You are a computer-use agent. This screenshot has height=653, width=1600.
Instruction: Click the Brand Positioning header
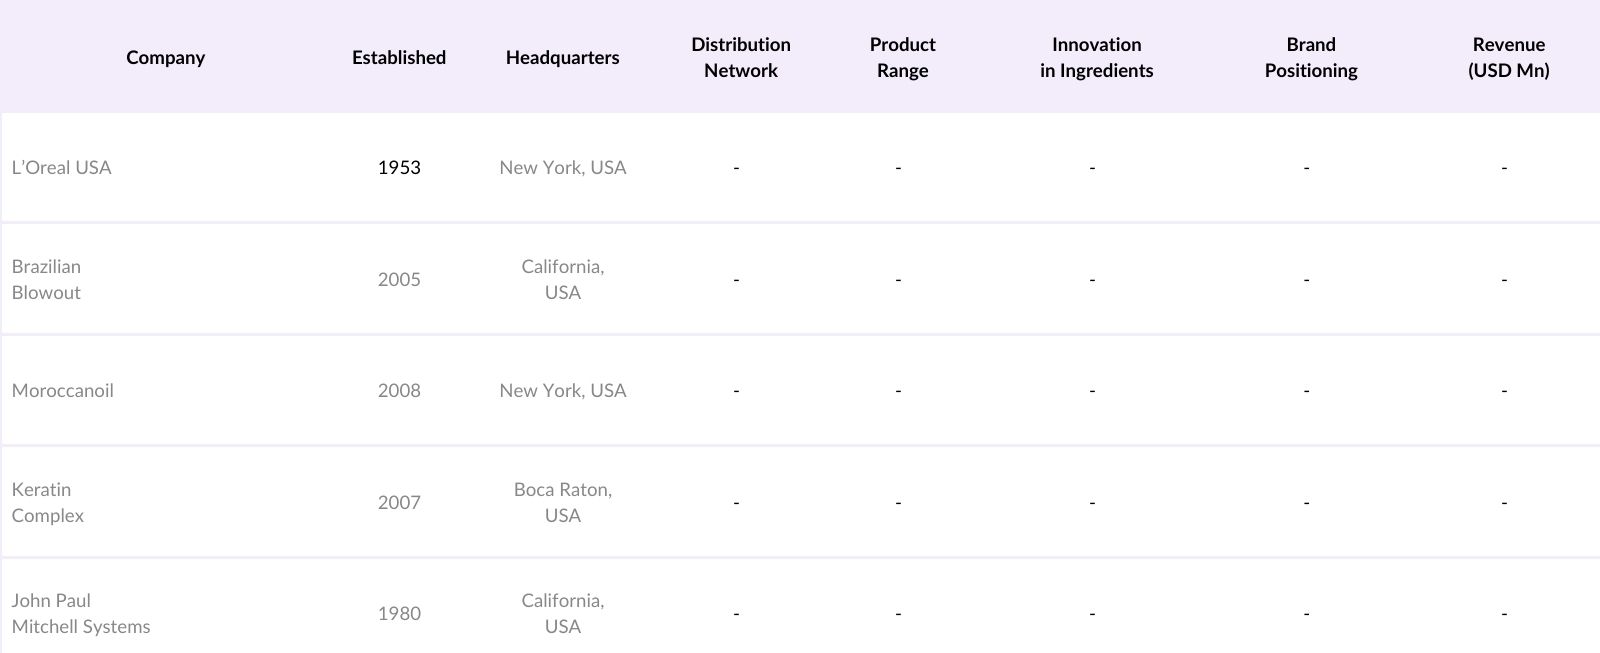point(1310,58)
